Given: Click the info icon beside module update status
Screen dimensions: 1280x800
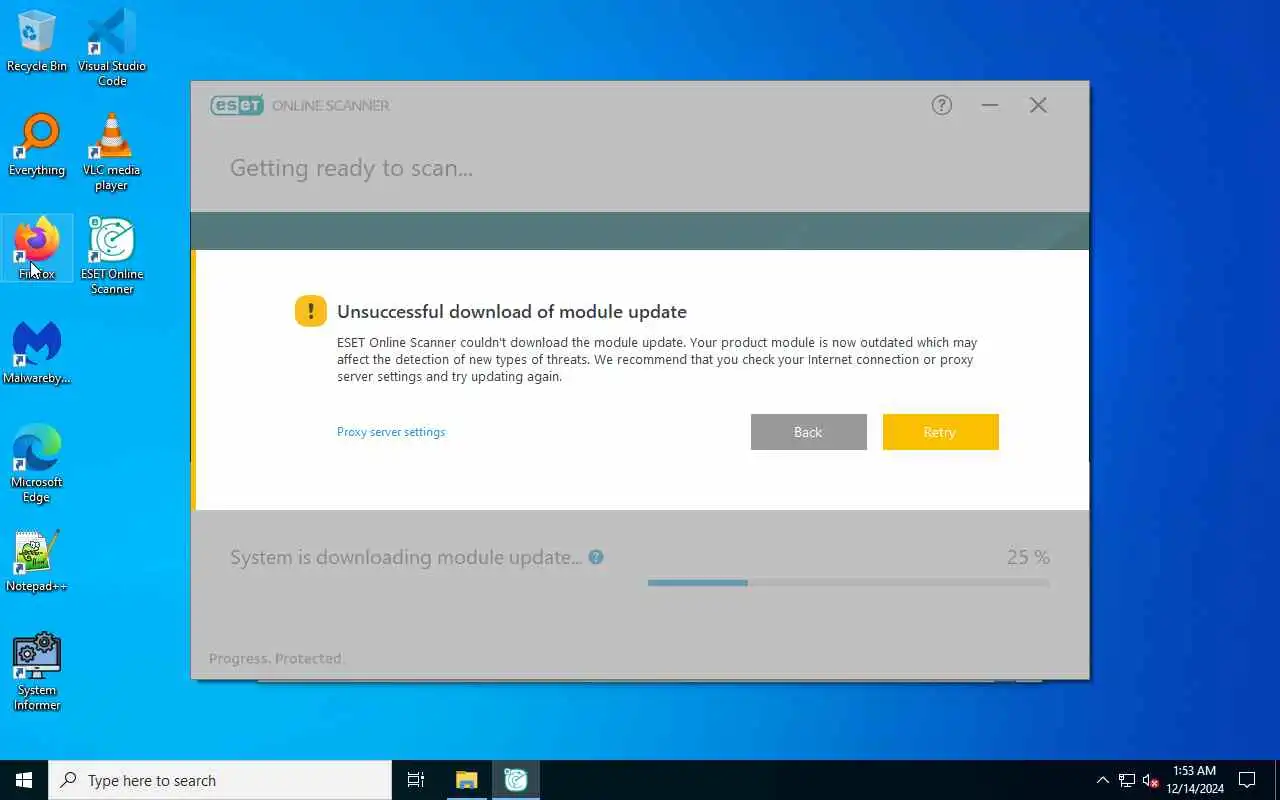Looking at the screenshot, I should coord(596,557).
